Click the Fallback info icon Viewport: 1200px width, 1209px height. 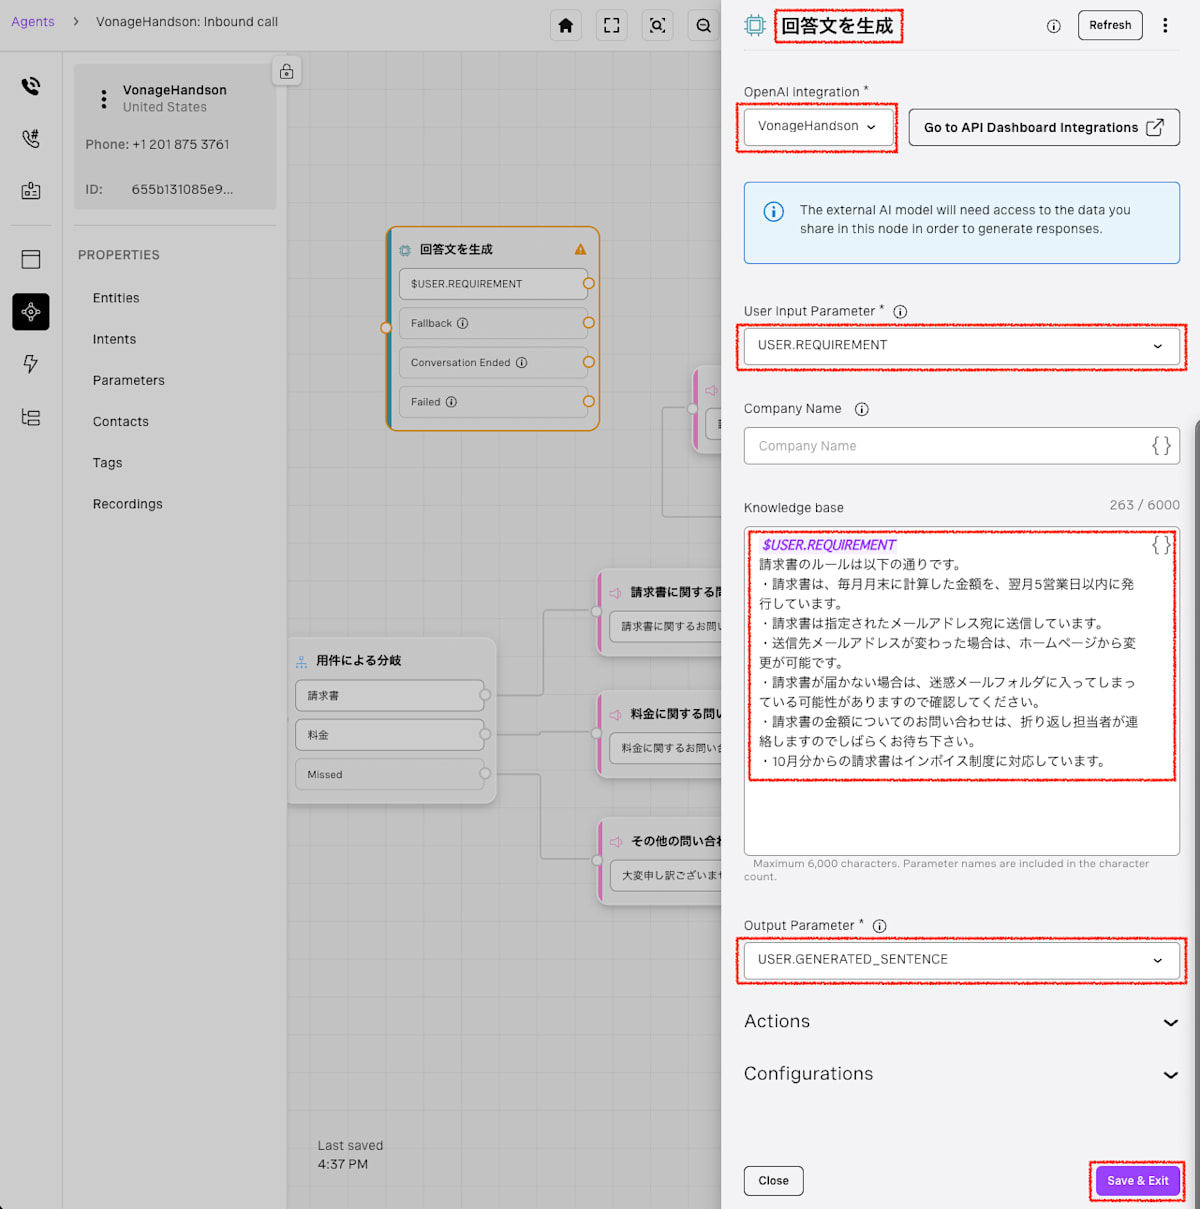[x=463, y=323]
